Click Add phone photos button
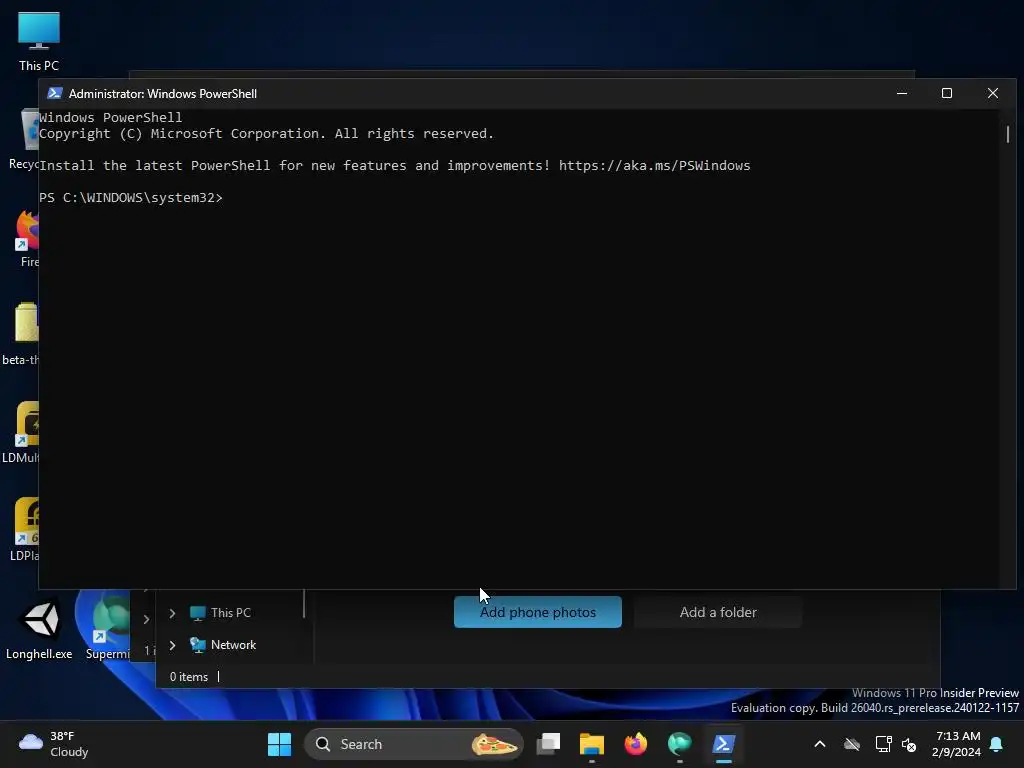This screenshot has width=1024, height=768. tap(537, 612)
